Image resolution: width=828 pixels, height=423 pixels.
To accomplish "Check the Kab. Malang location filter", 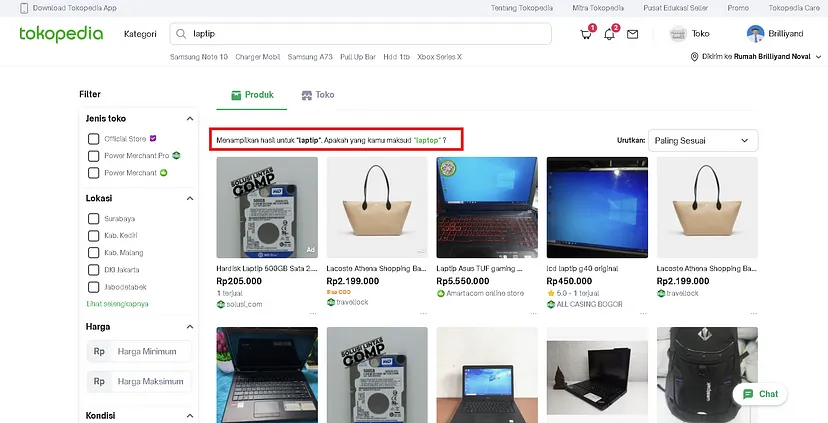I will point(93,252).
